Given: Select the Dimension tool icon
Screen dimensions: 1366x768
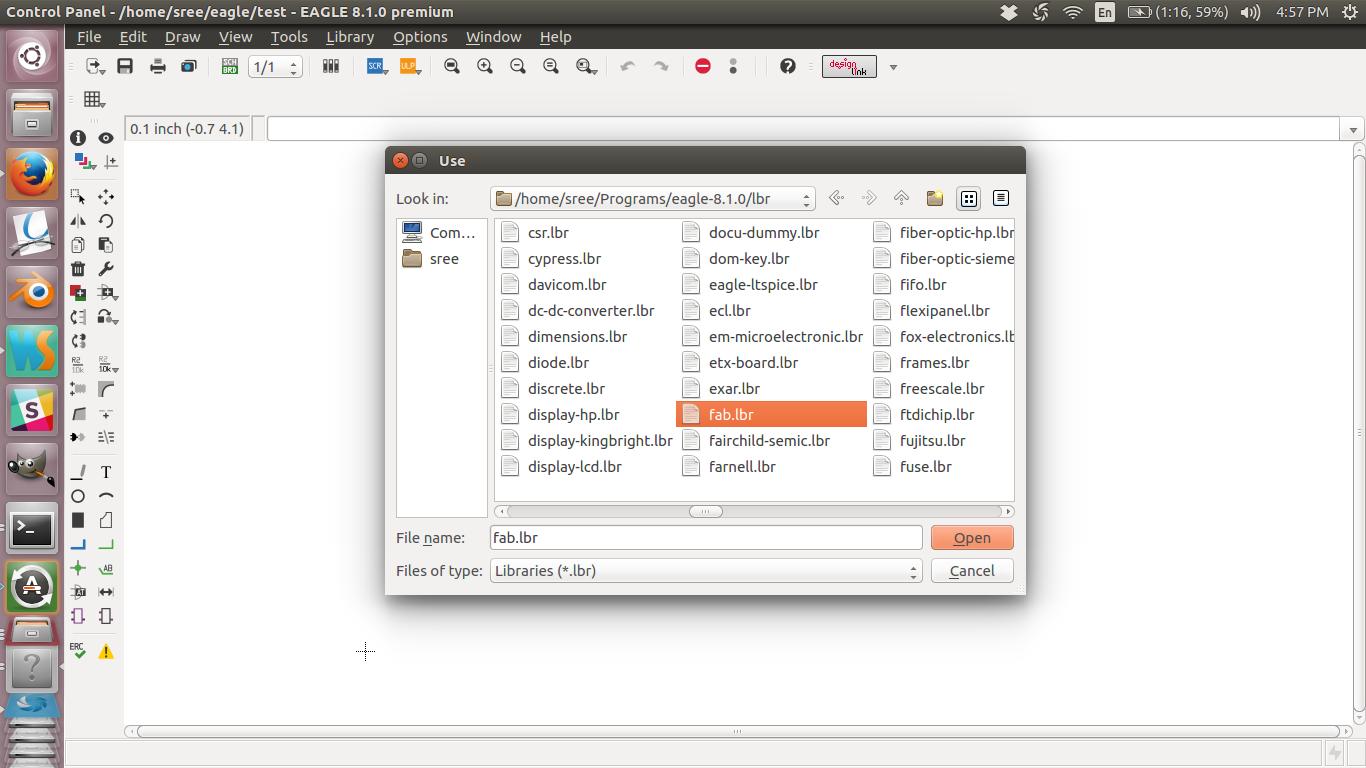Looking at the screenshot, I should 106,592.
